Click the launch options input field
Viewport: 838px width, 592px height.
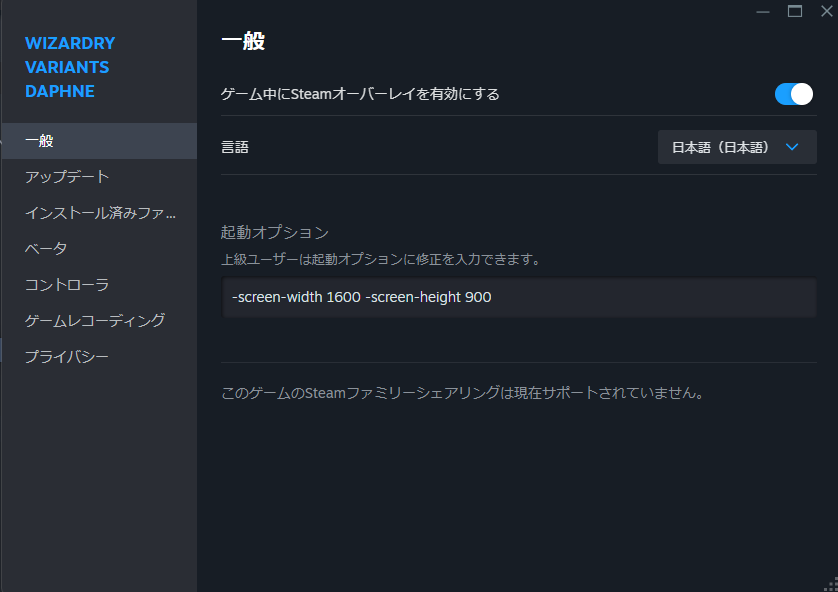point(518,297)
